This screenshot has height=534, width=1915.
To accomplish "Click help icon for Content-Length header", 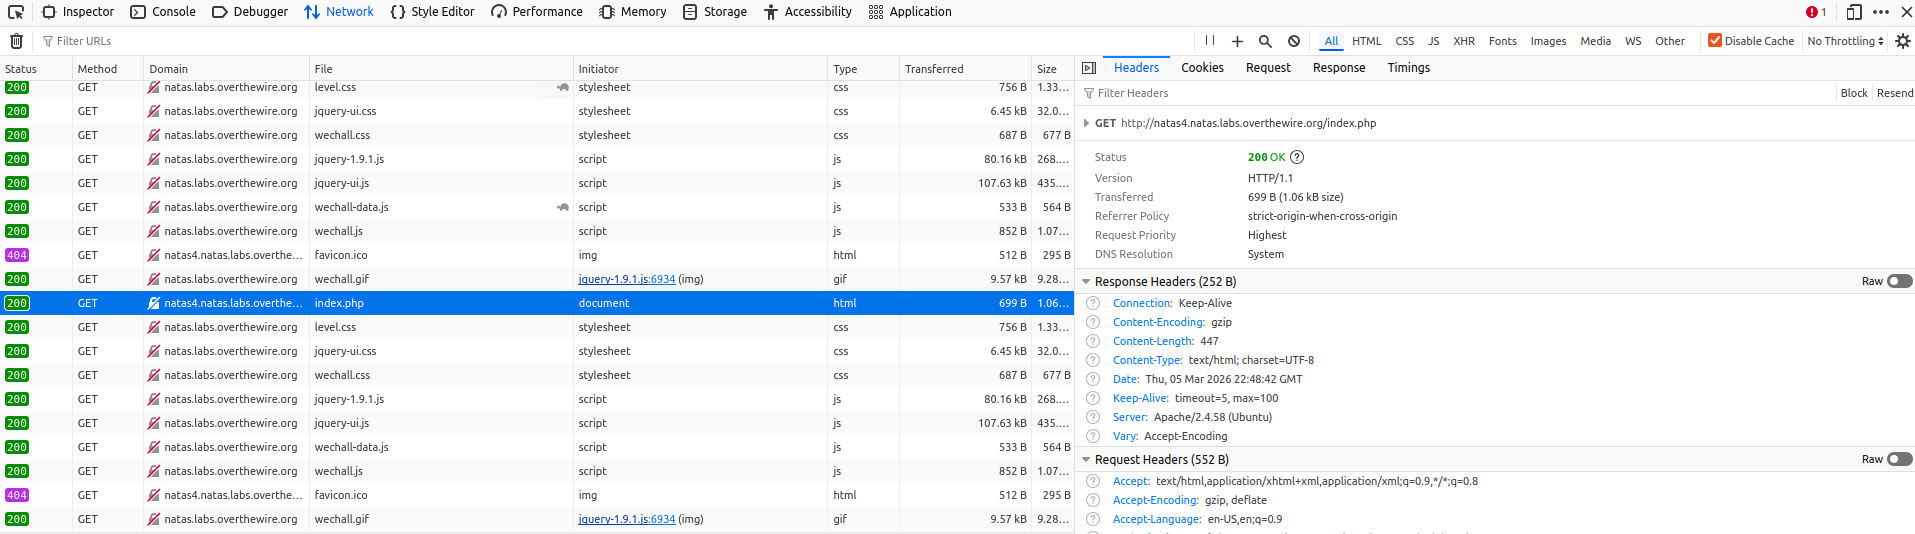I will (x=1093, y=341).
